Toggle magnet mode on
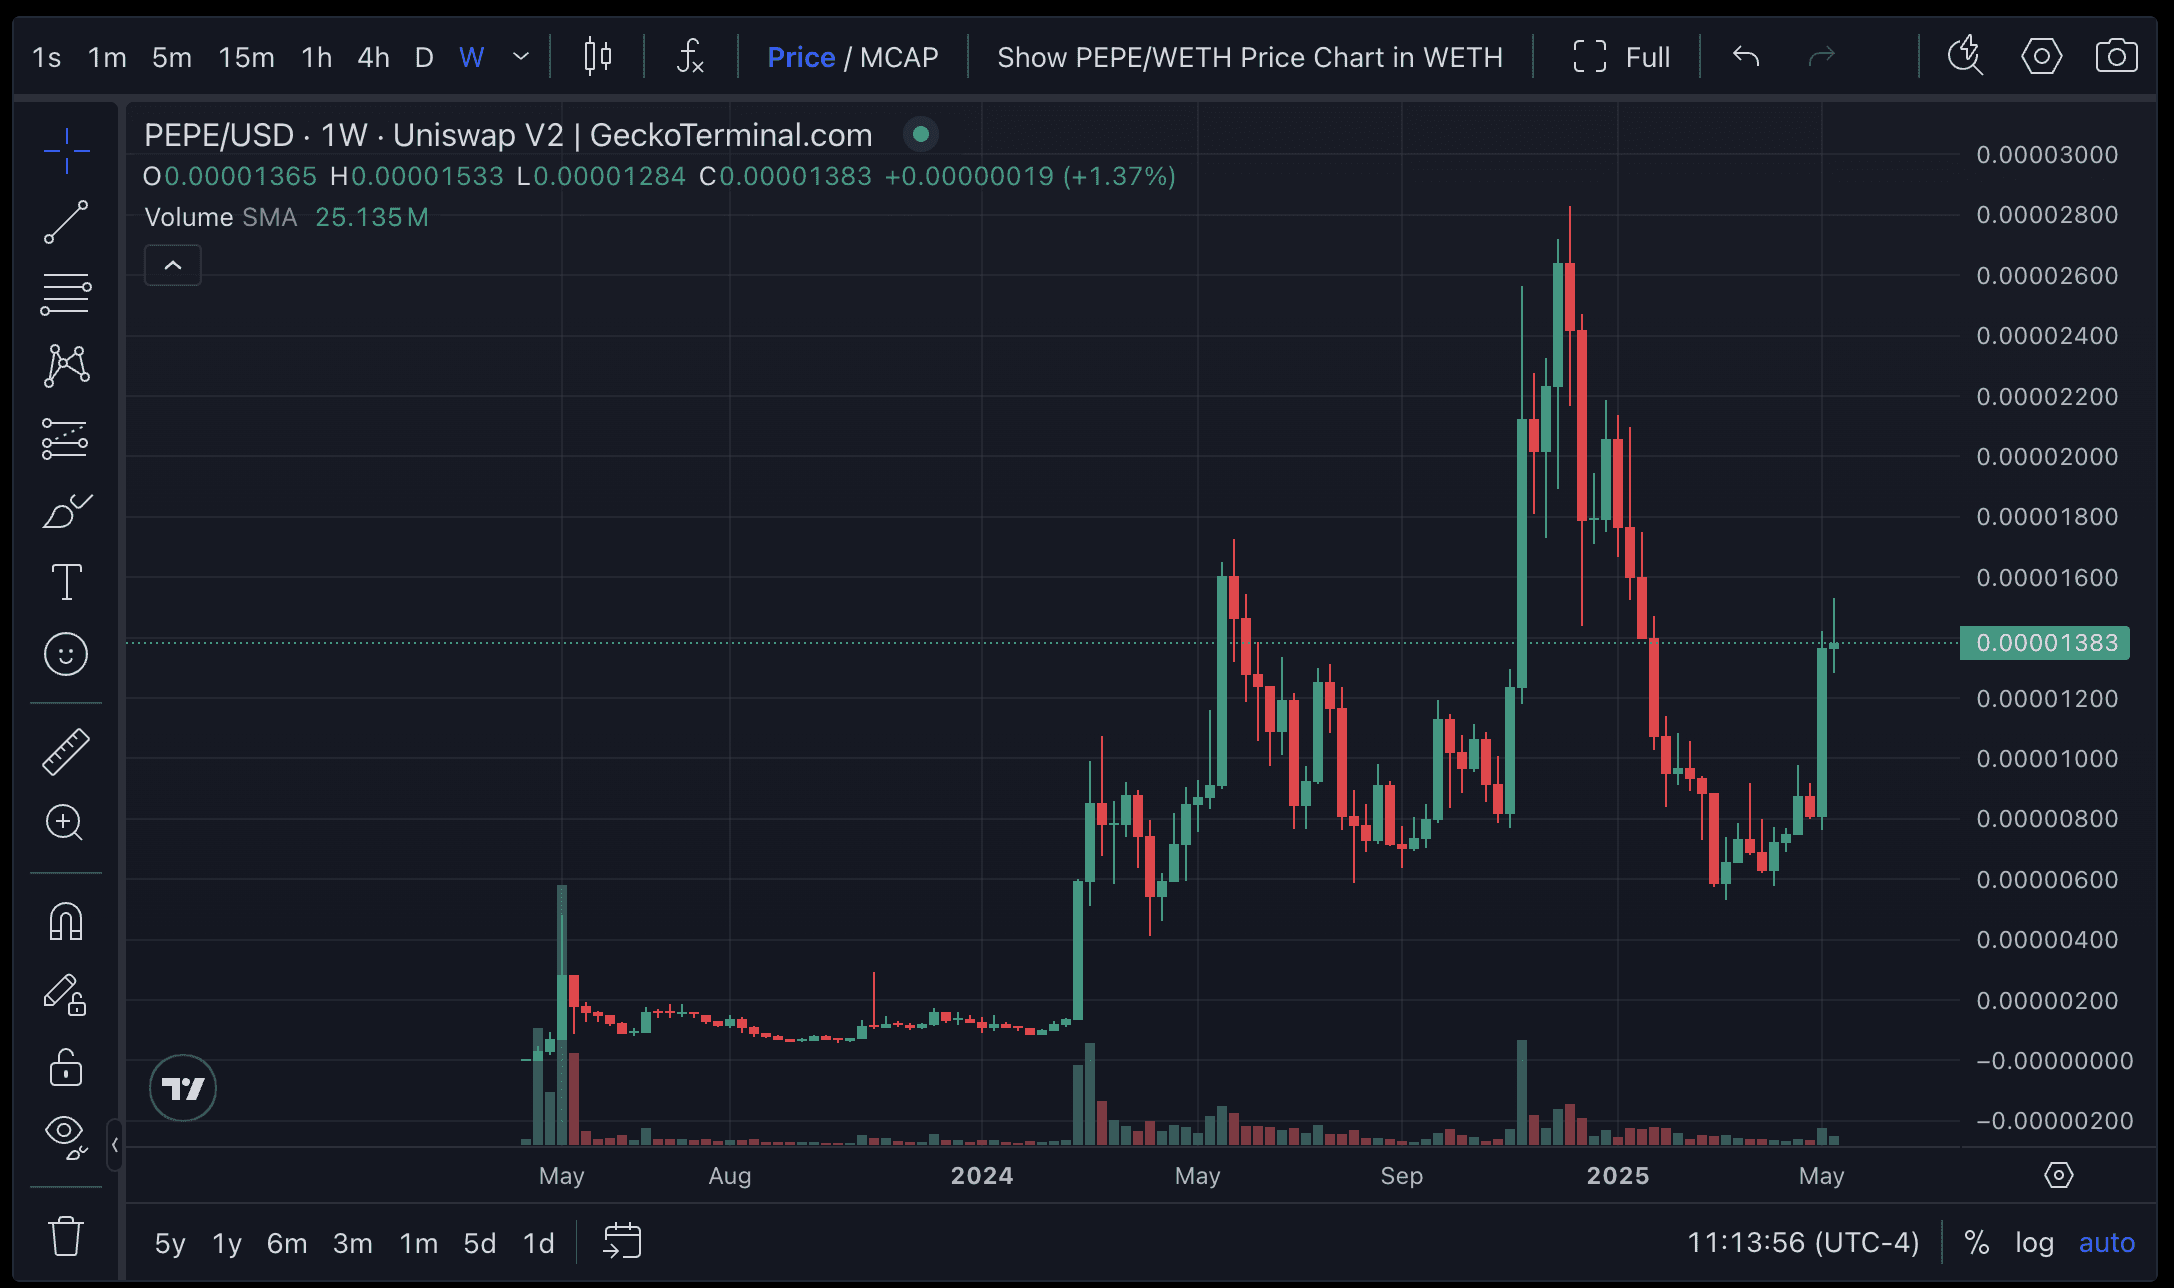Screen dimensions: 2174x1288 66,921
